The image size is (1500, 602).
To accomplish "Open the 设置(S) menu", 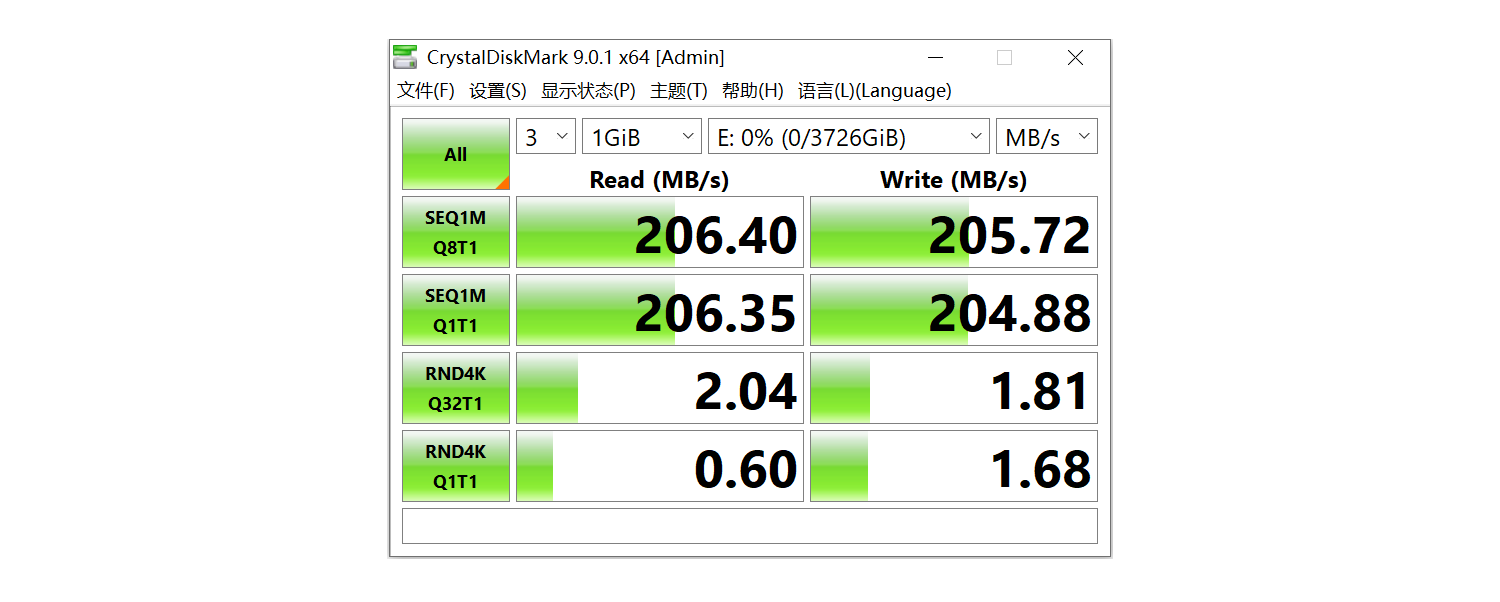I will (x=498, y=91).
